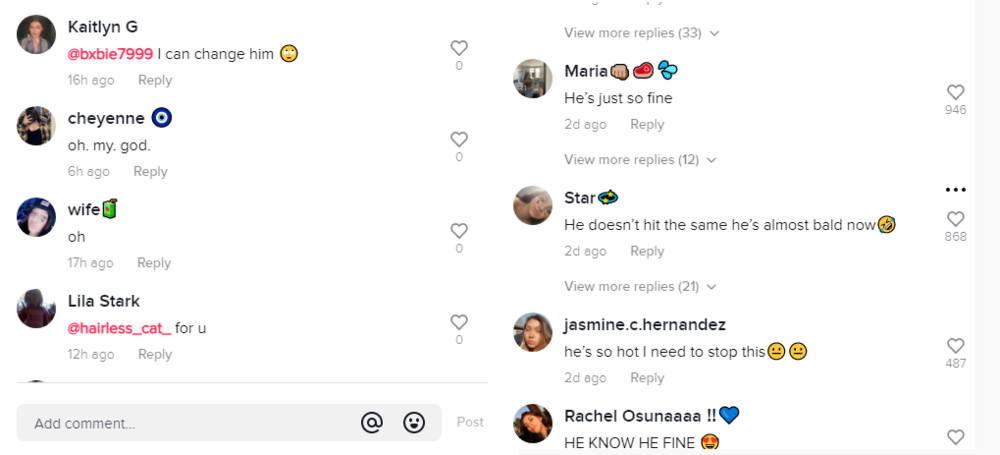The image size is (1000, 455).
Task: Expand View more replies (12) under Maria
Action: pos(640,160)
